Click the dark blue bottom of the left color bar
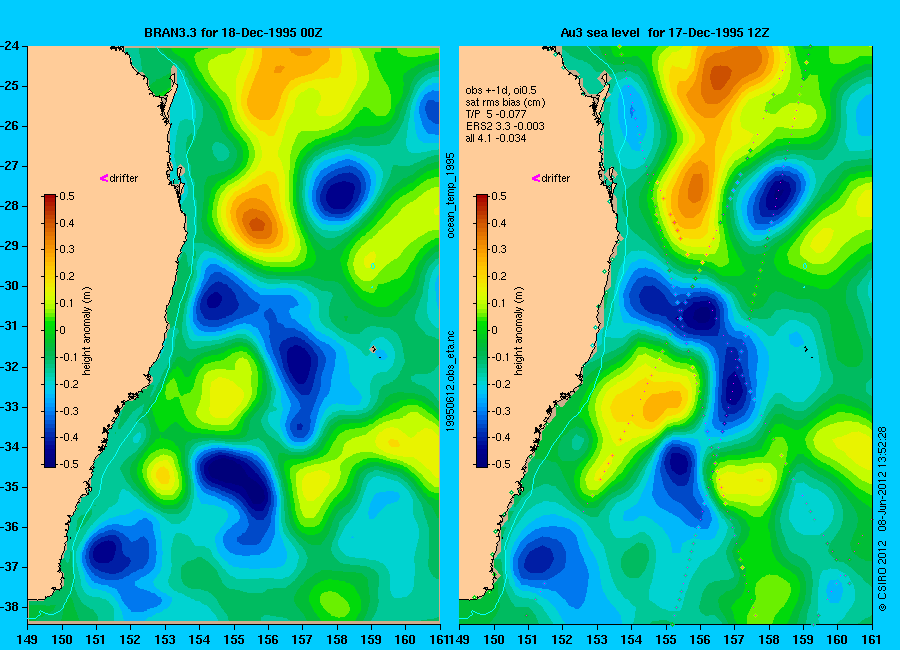The height and width of the screenshot is (650, 900). pyautogui.click(x=50, y=461)
